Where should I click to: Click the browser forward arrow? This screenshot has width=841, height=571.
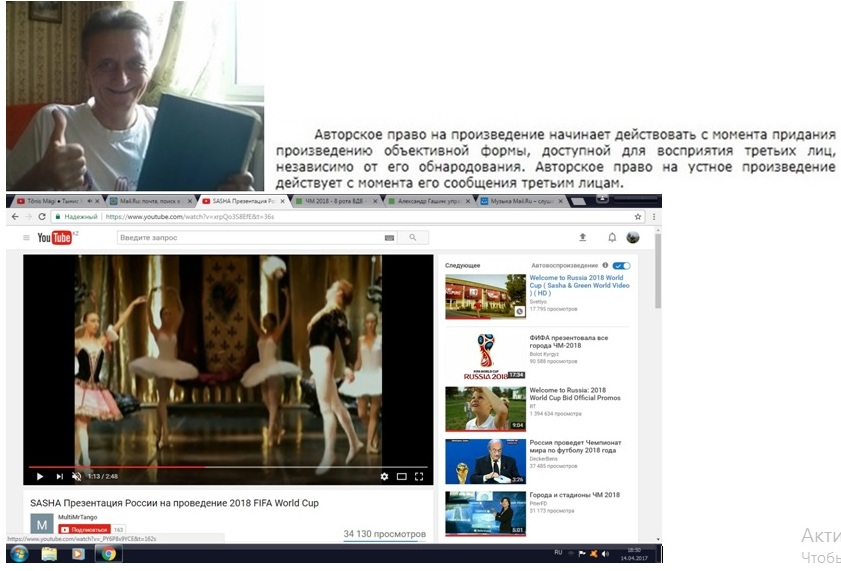pos(28,217)
